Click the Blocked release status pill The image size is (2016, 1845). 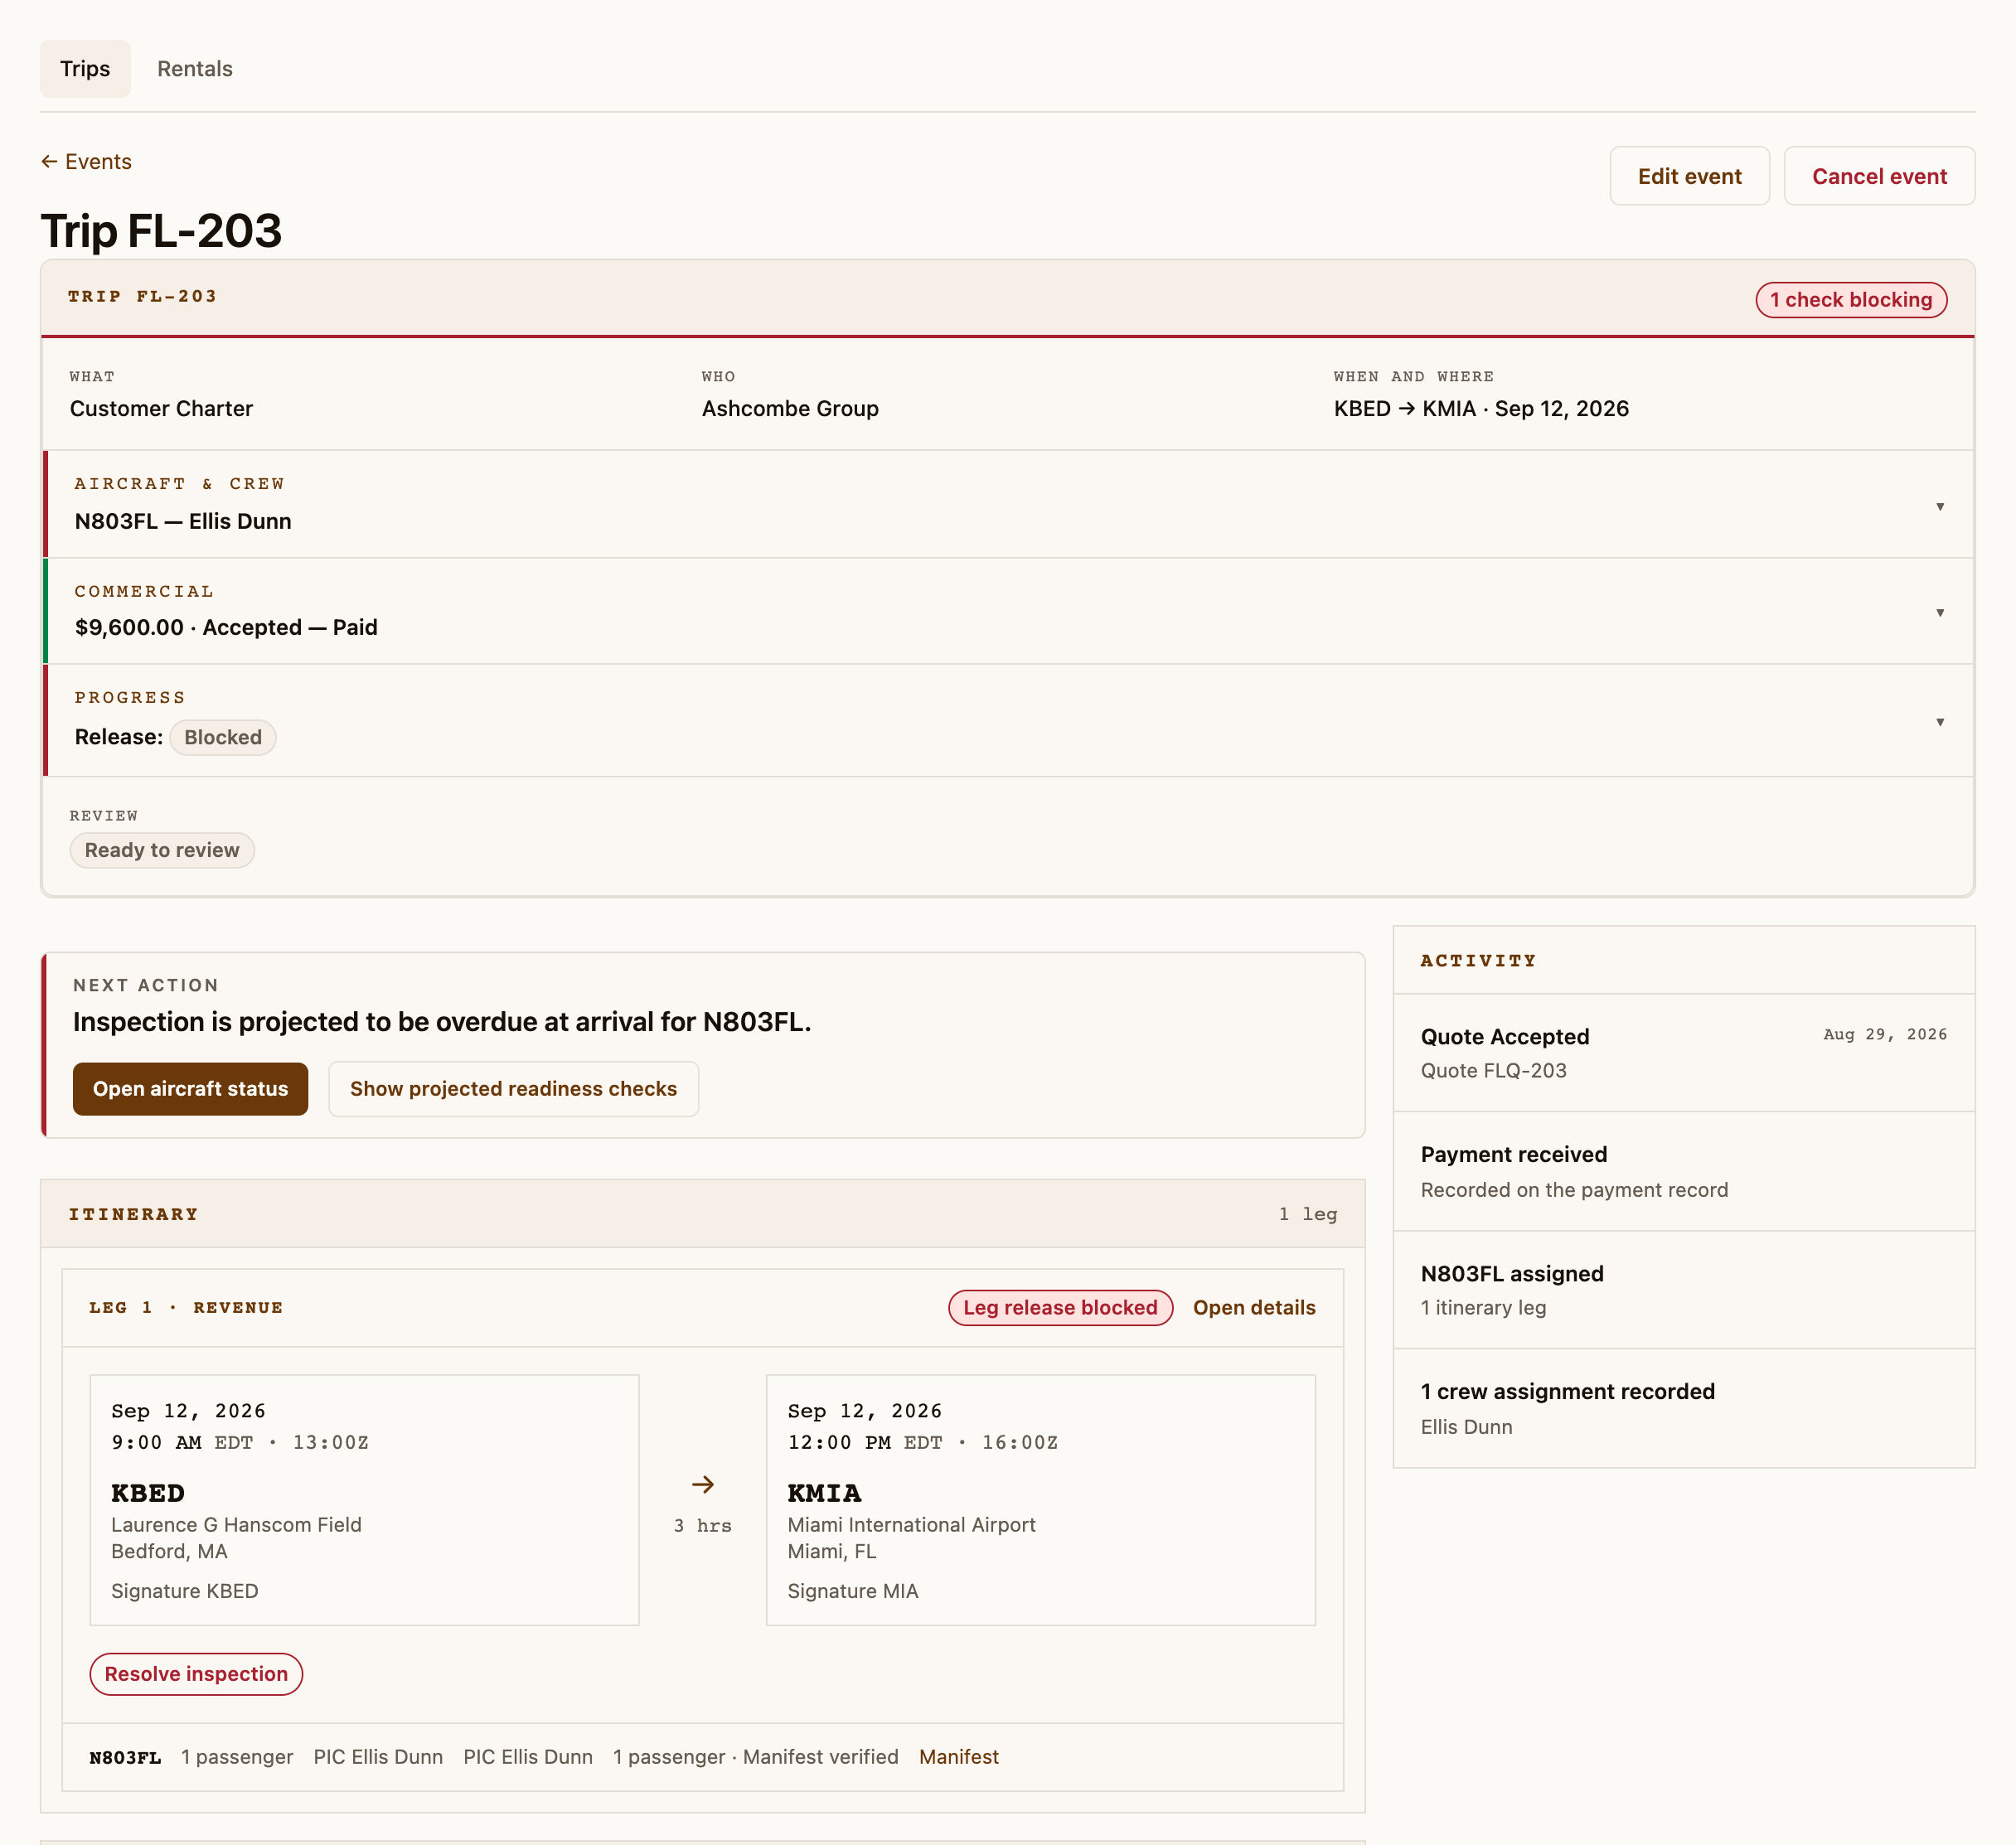[x=223, y=738]
